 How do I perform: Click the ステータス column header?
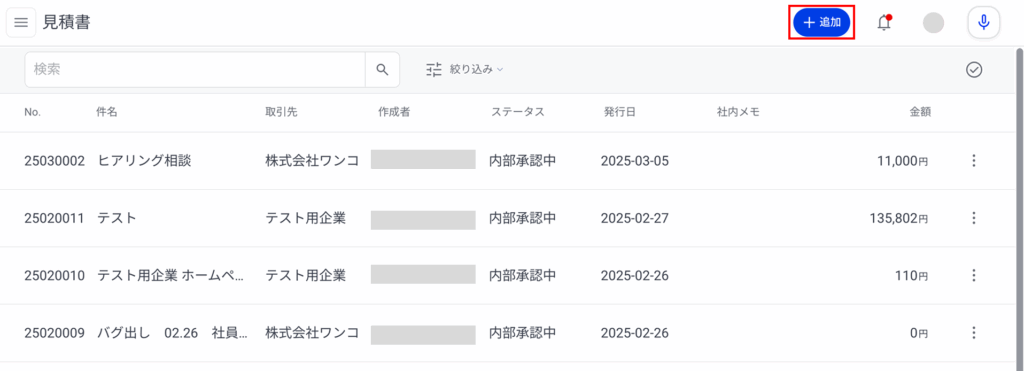click(x=518, y=112)
